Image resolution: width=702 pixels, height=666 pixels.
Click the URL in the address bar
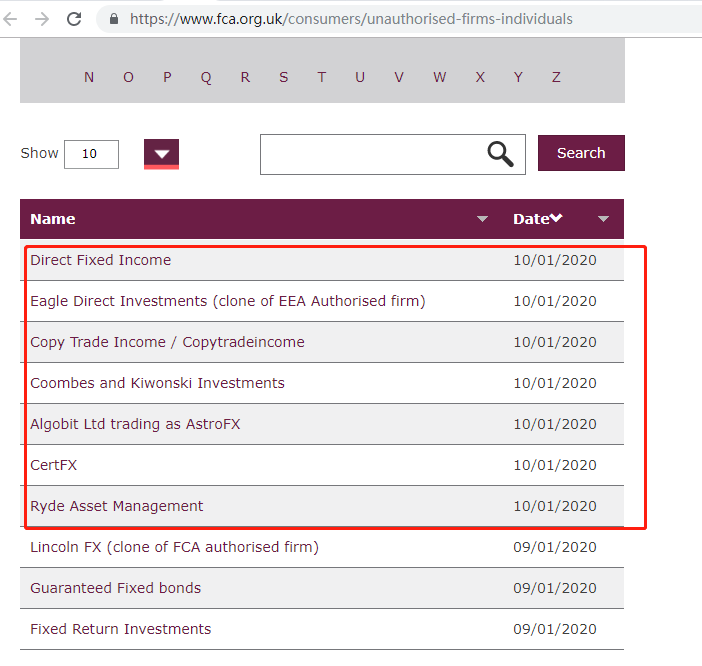pos(351,19)
